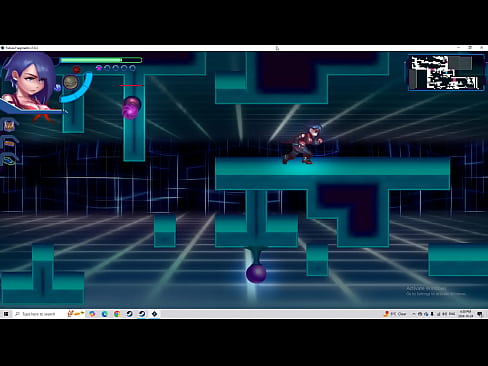
Task: Open Microsoft Edge from the taskbar
Action: 104,314
